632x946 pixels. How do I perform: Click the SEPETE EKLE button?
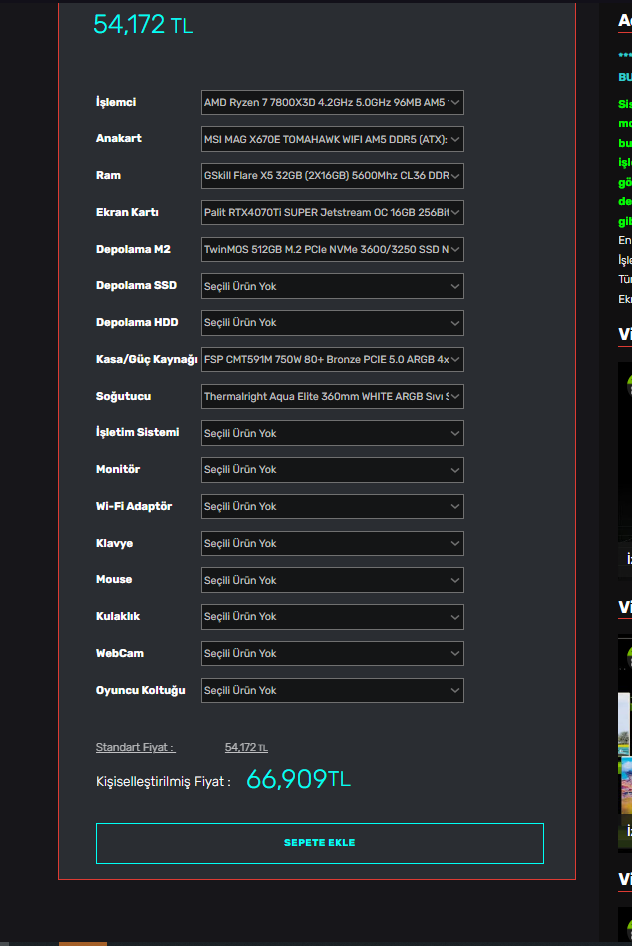point(320,843)
